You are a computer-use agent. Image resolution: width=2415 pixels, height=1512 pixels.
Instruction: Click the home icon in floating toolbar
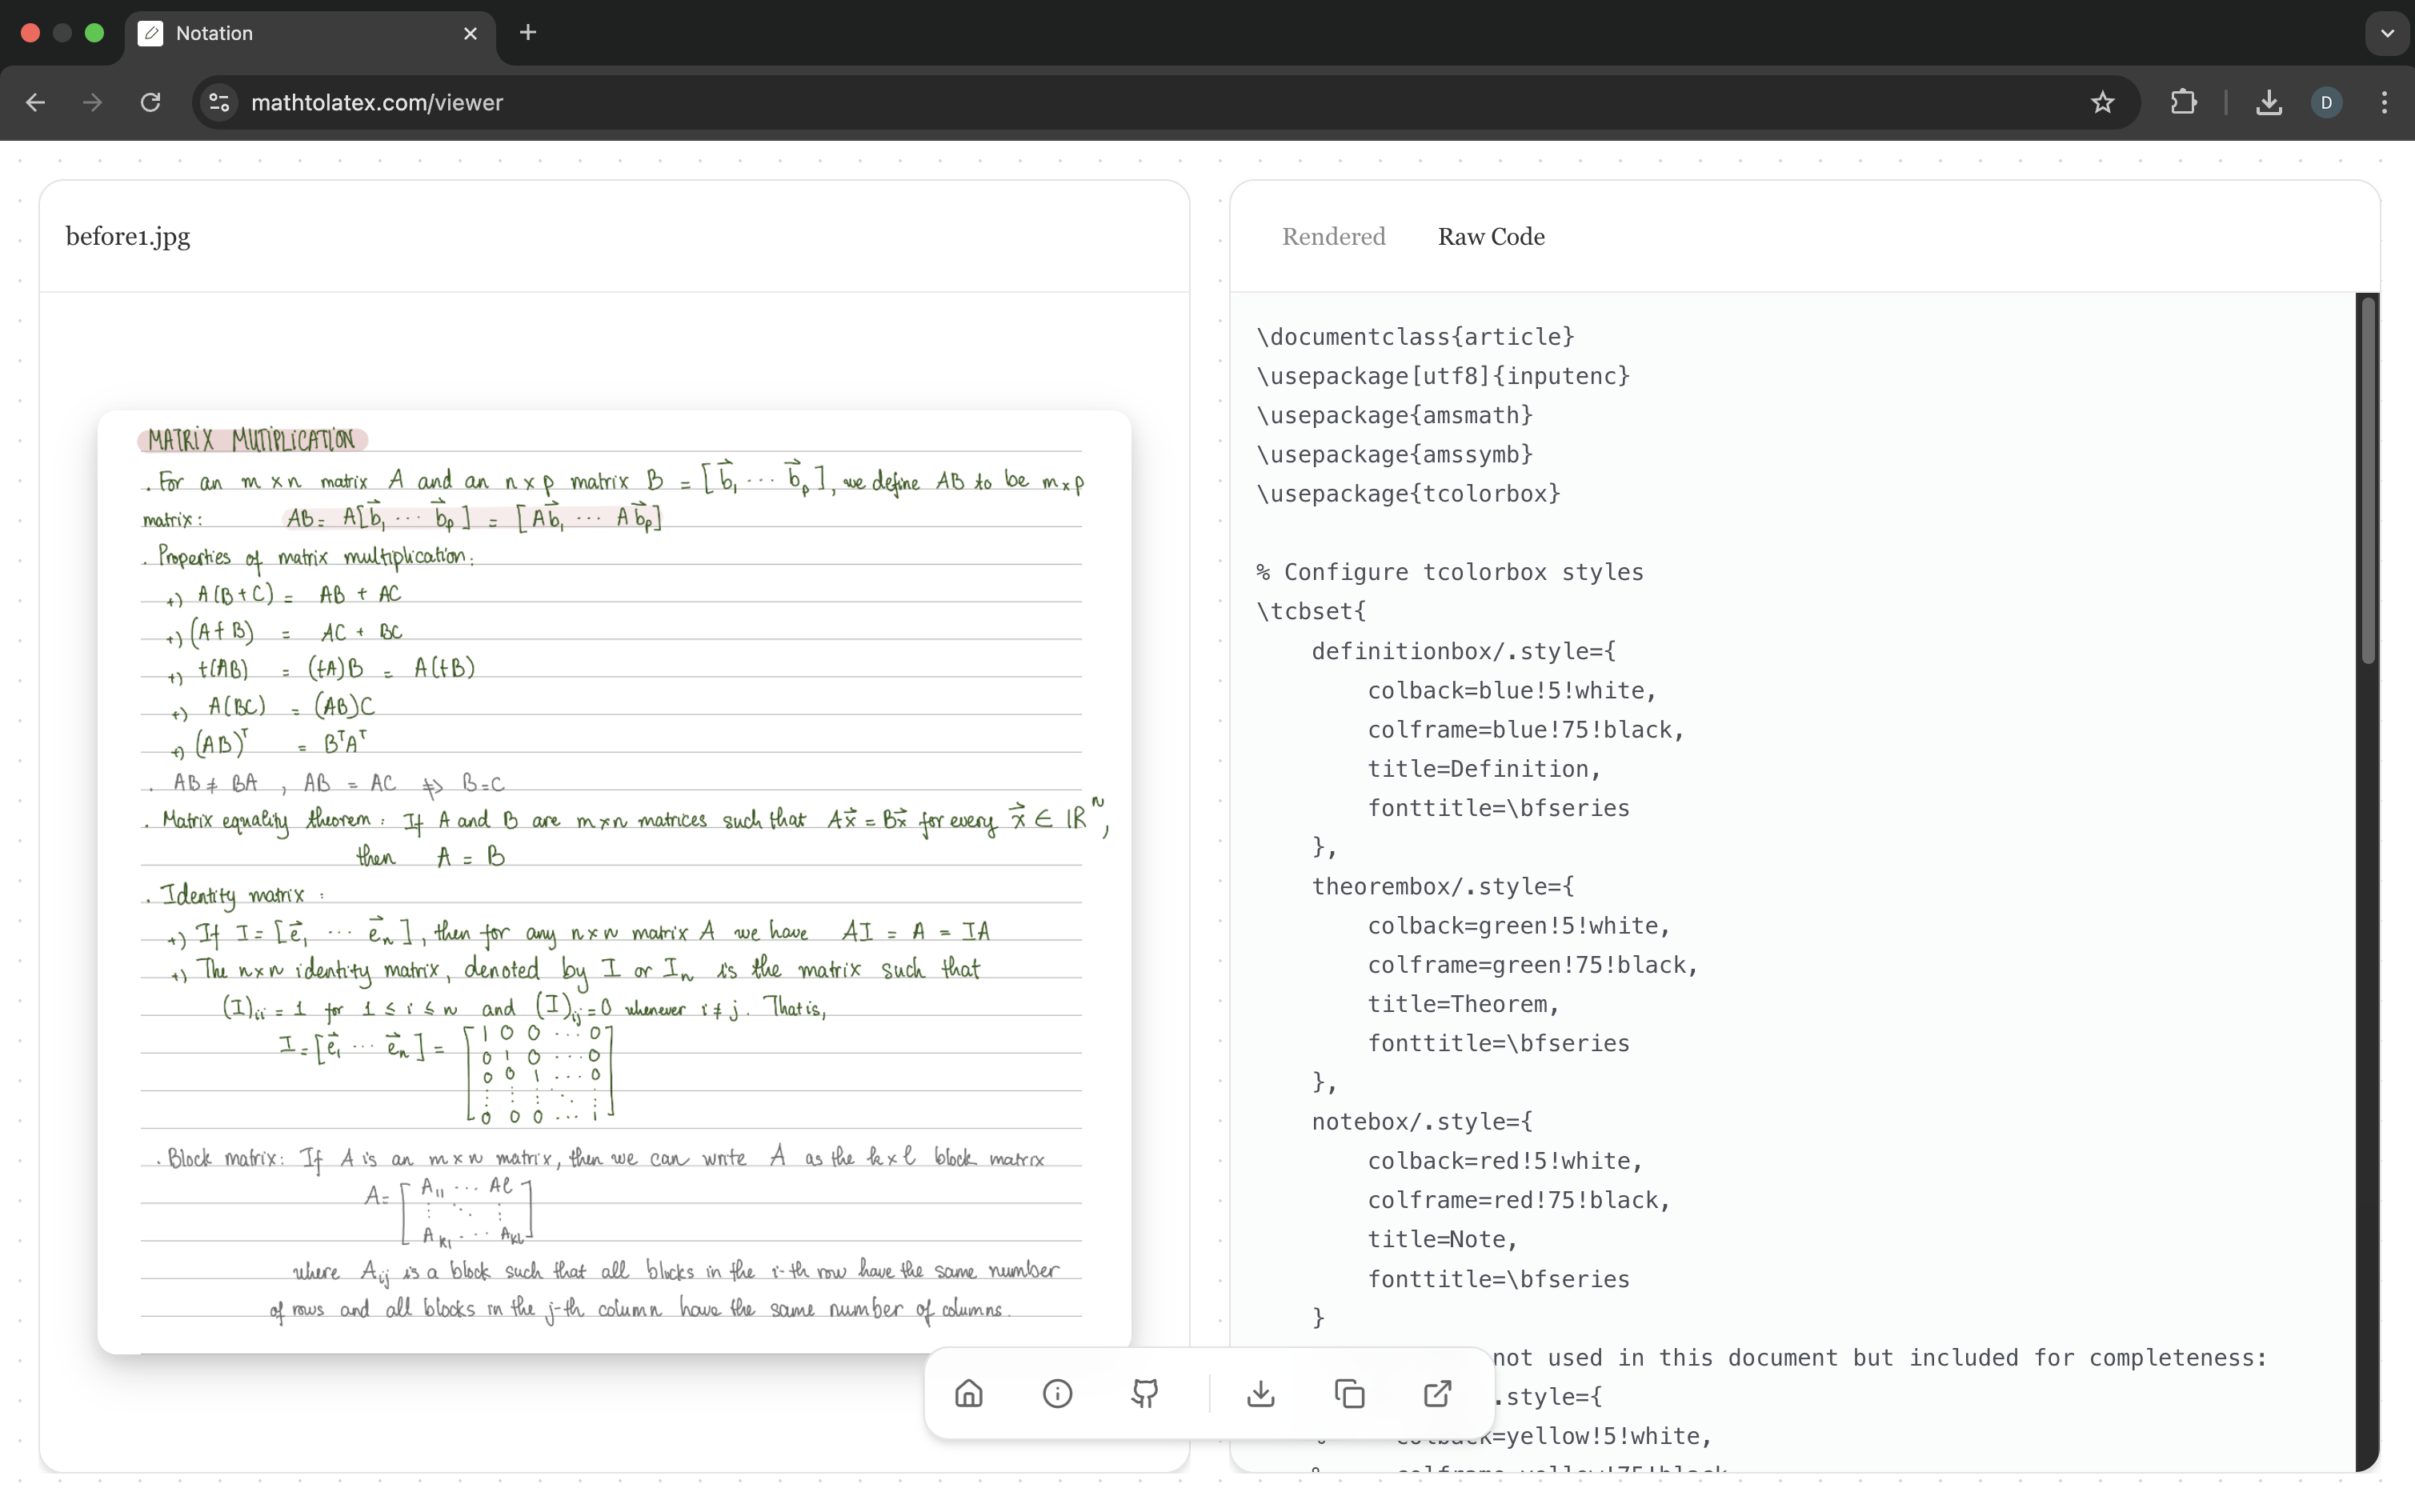tap(968, 1393)
